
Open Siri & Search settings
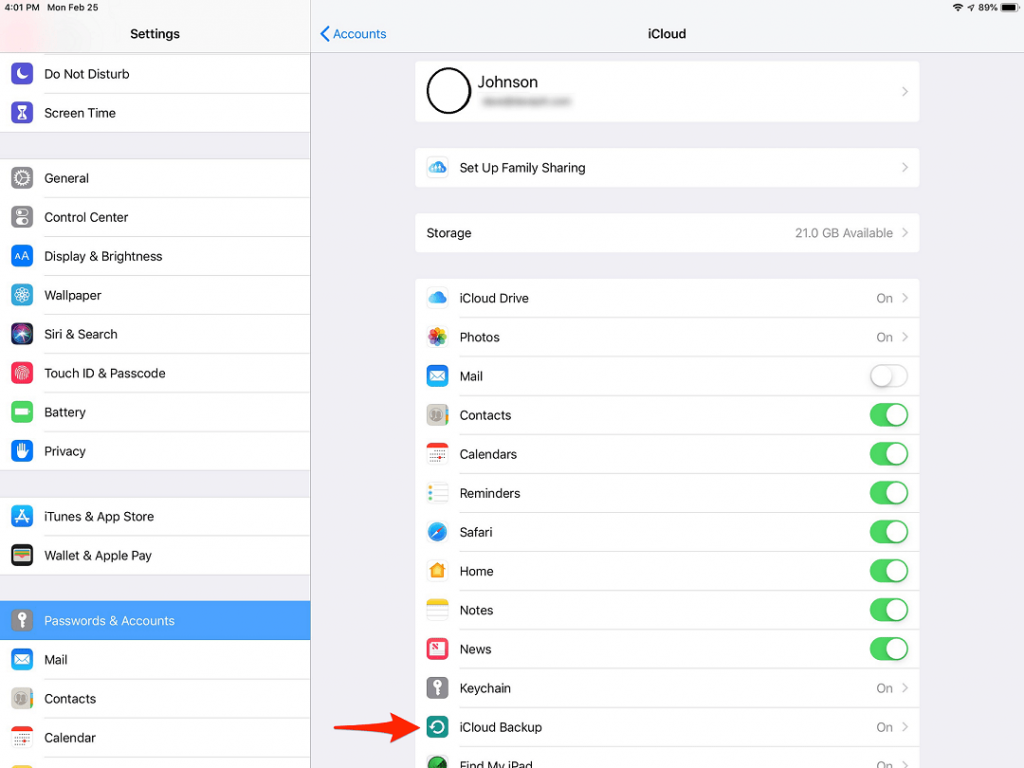pyautogui.click(x=155, y=334)
